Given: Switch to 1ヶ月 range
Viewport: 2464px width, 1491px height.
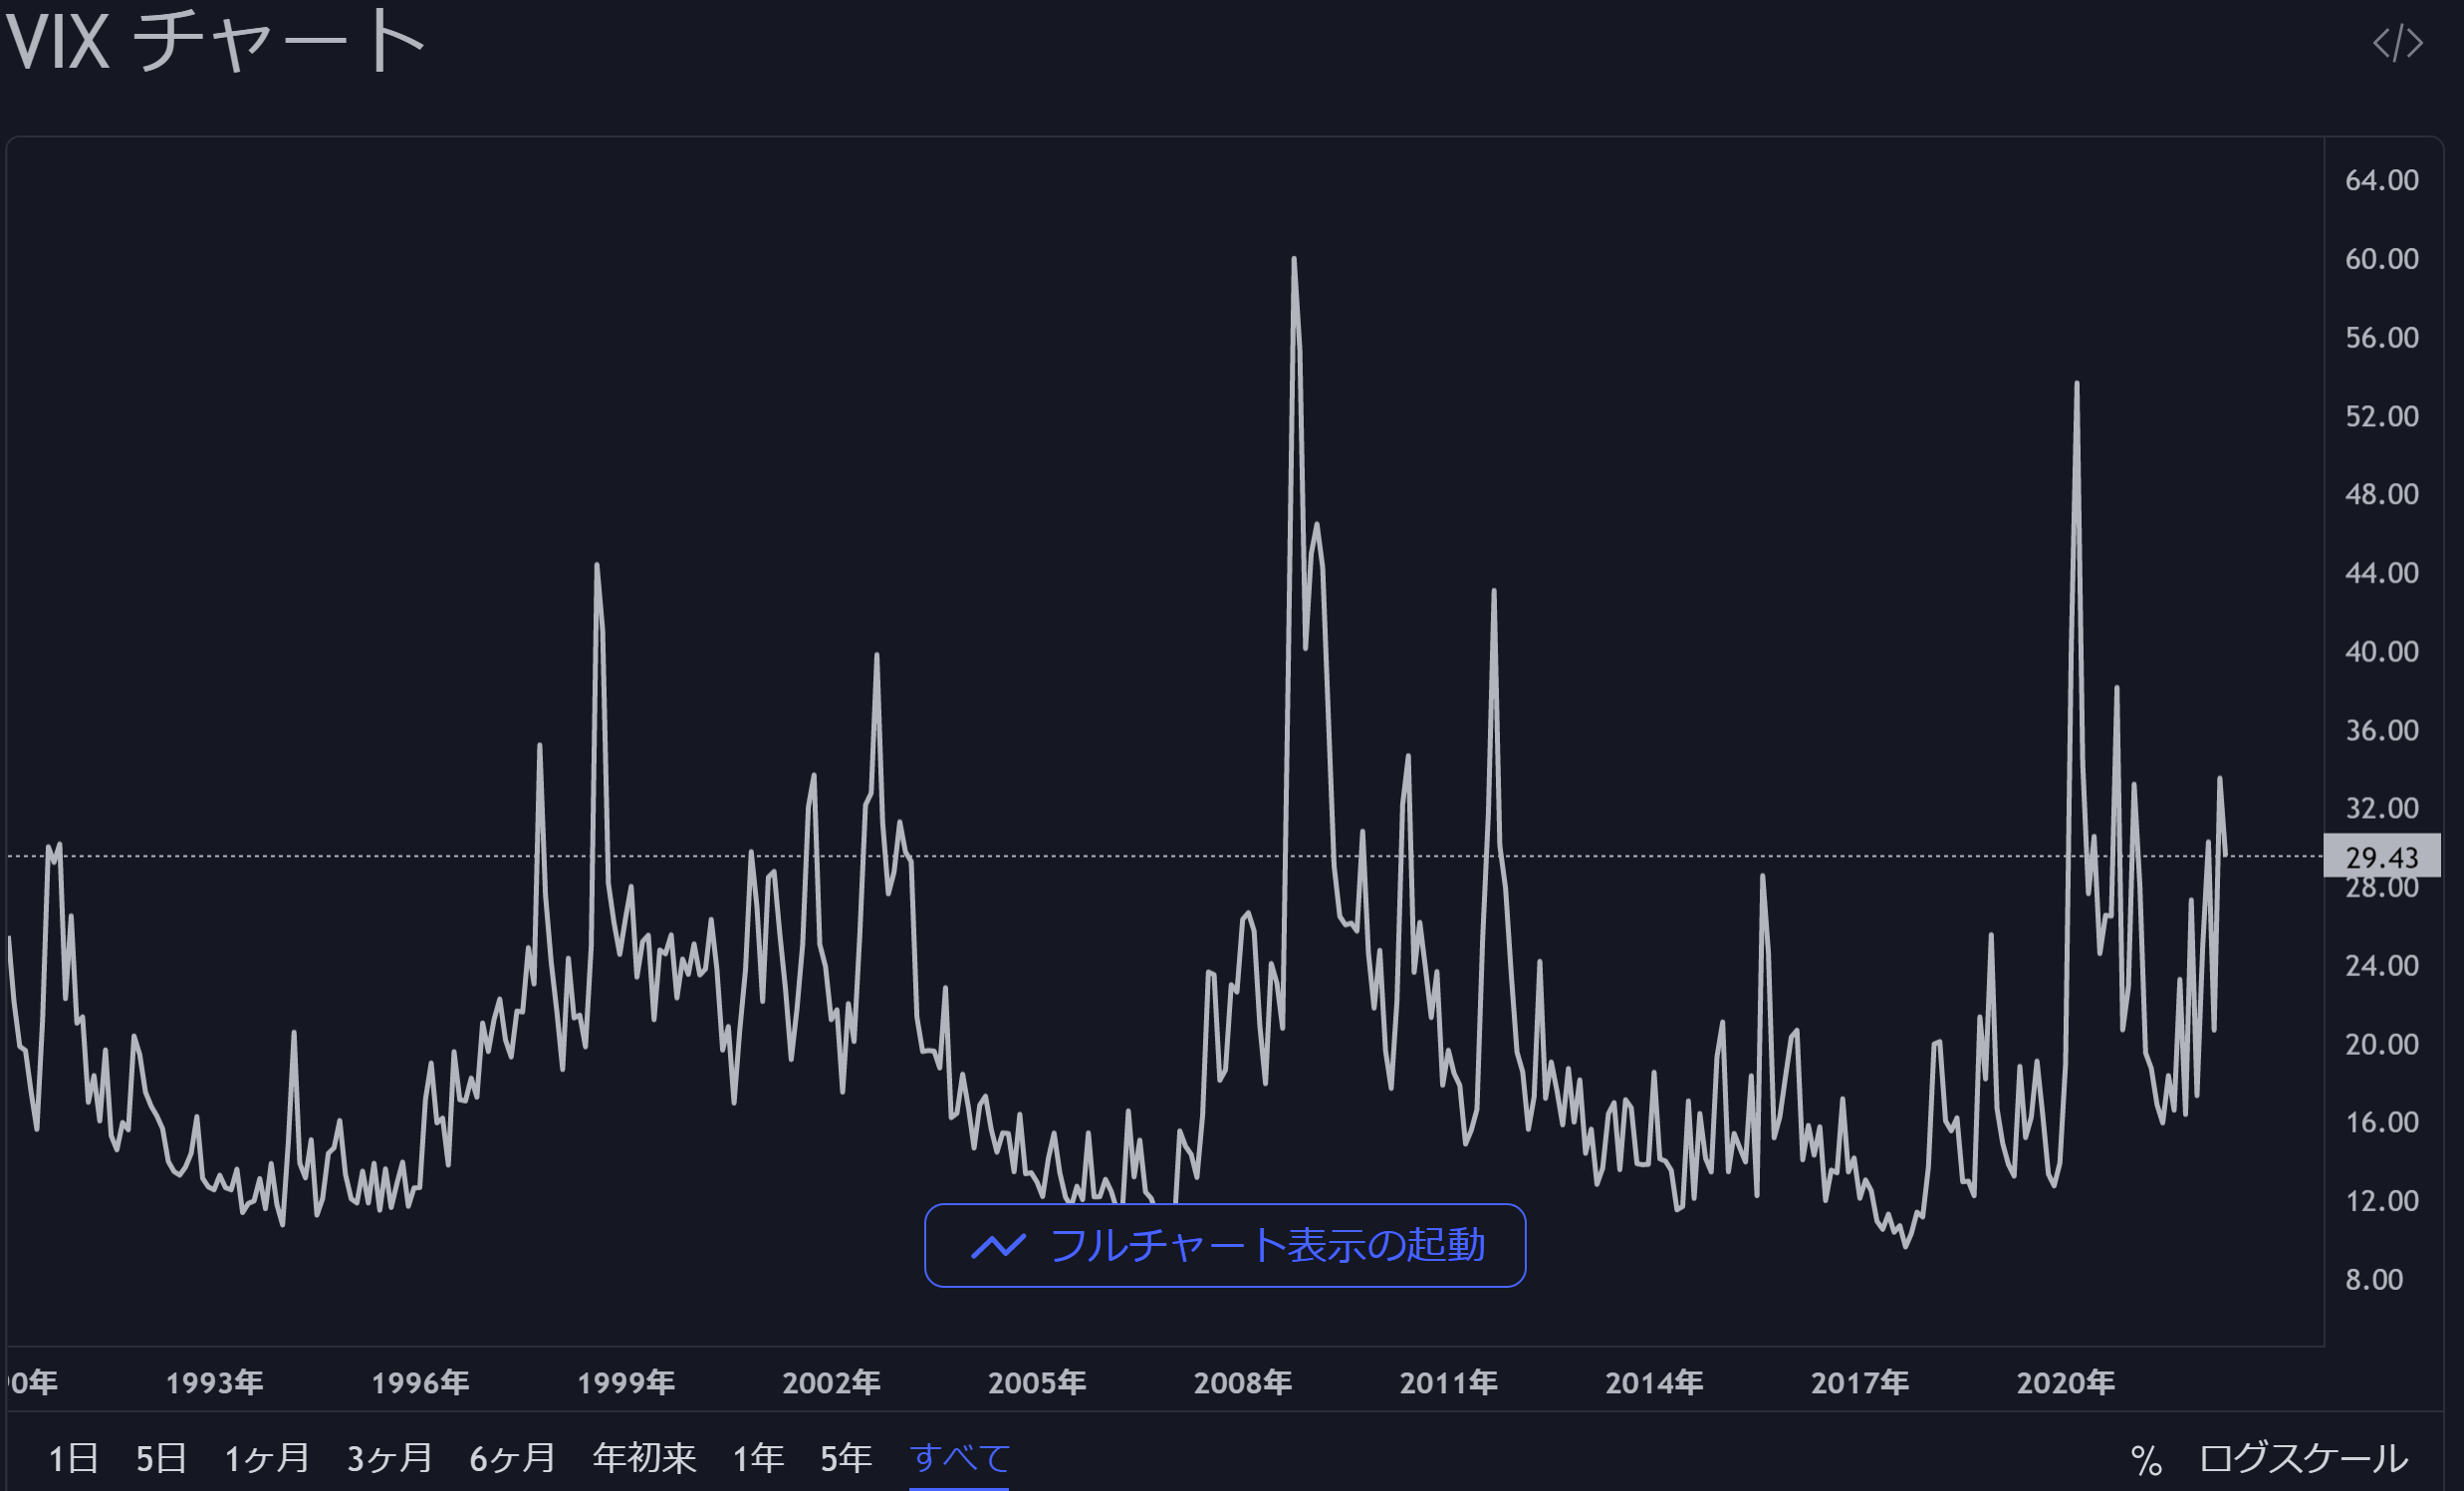Looking at the screenshot, I should tap(266, 1458).
